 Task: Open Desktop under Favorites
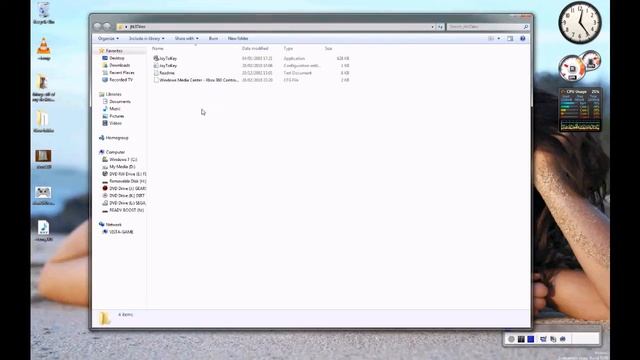[117, 58]
